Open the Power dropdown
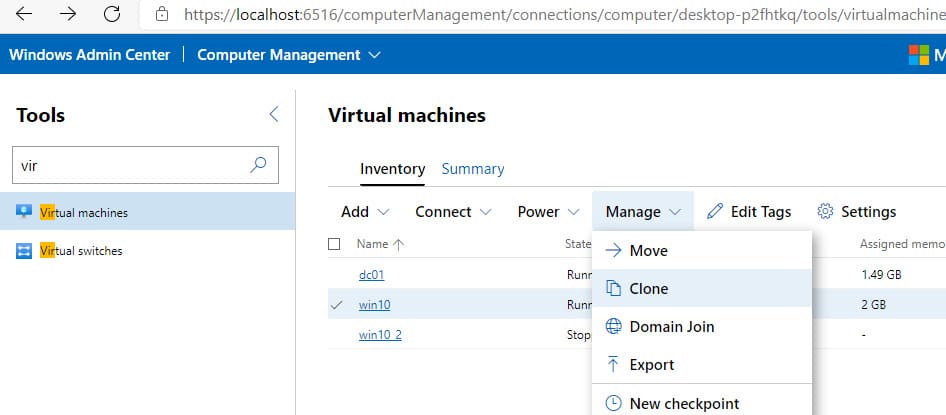 pyautogui.click(x=548, y=212)
